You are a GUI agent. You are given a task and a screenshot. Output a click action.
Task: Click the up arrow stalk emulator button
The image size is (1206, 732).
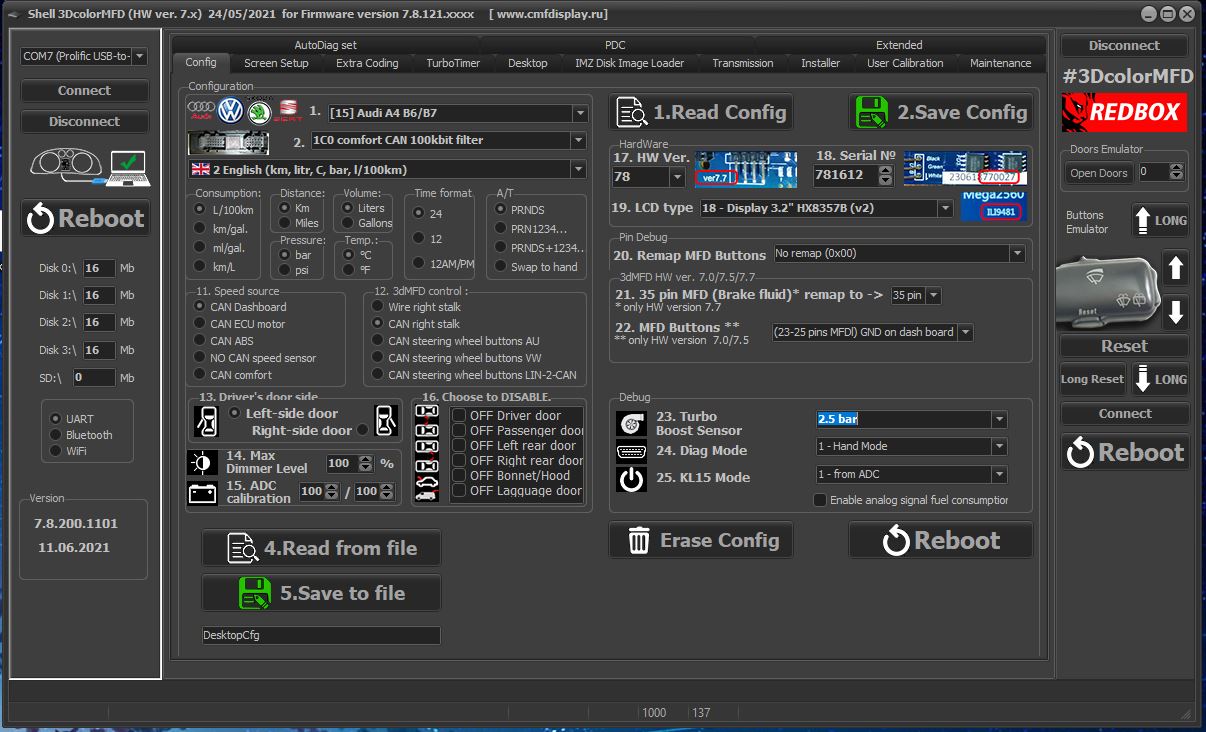click(1176, 268)
